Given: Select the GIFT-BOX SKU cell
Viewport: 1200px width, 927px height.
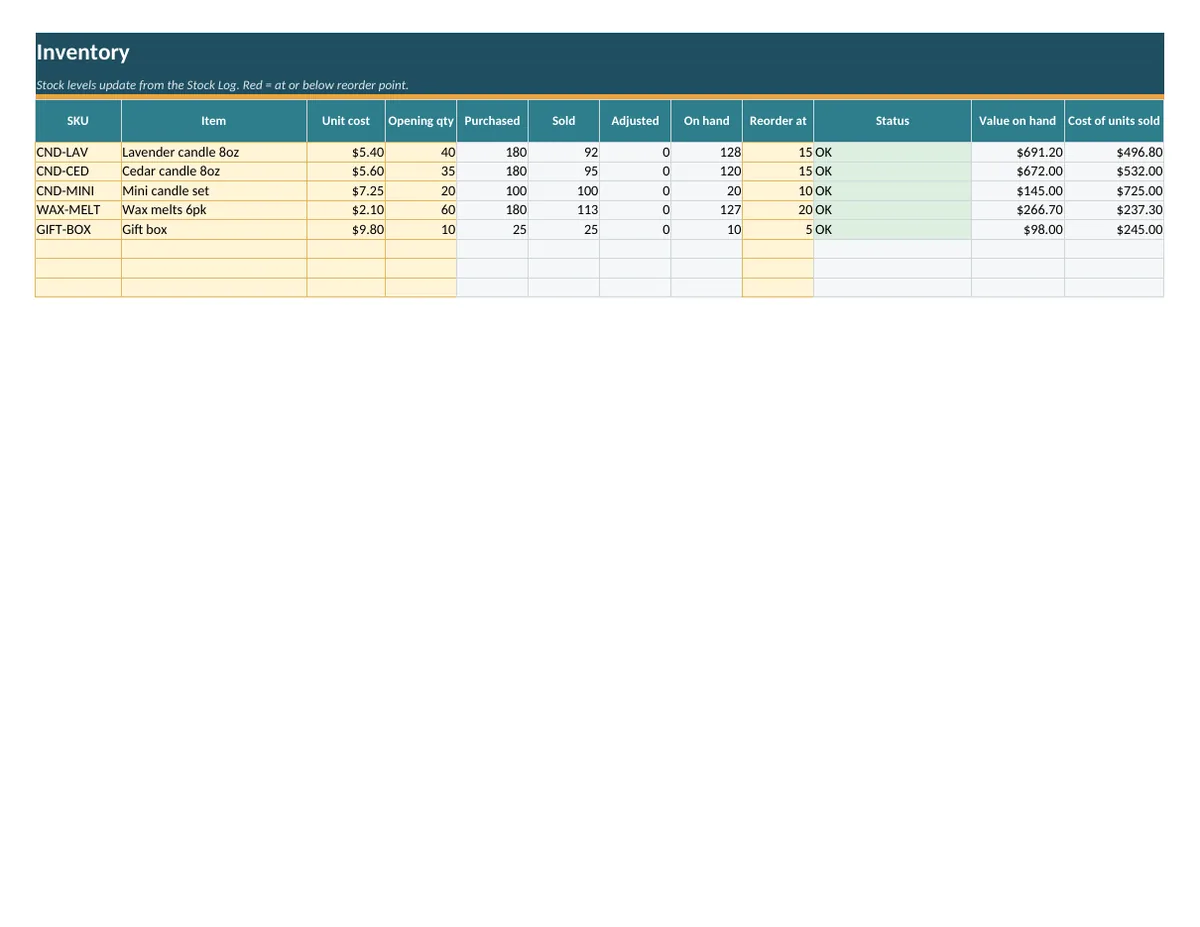Looking at the screenshot, I should 78,229.
